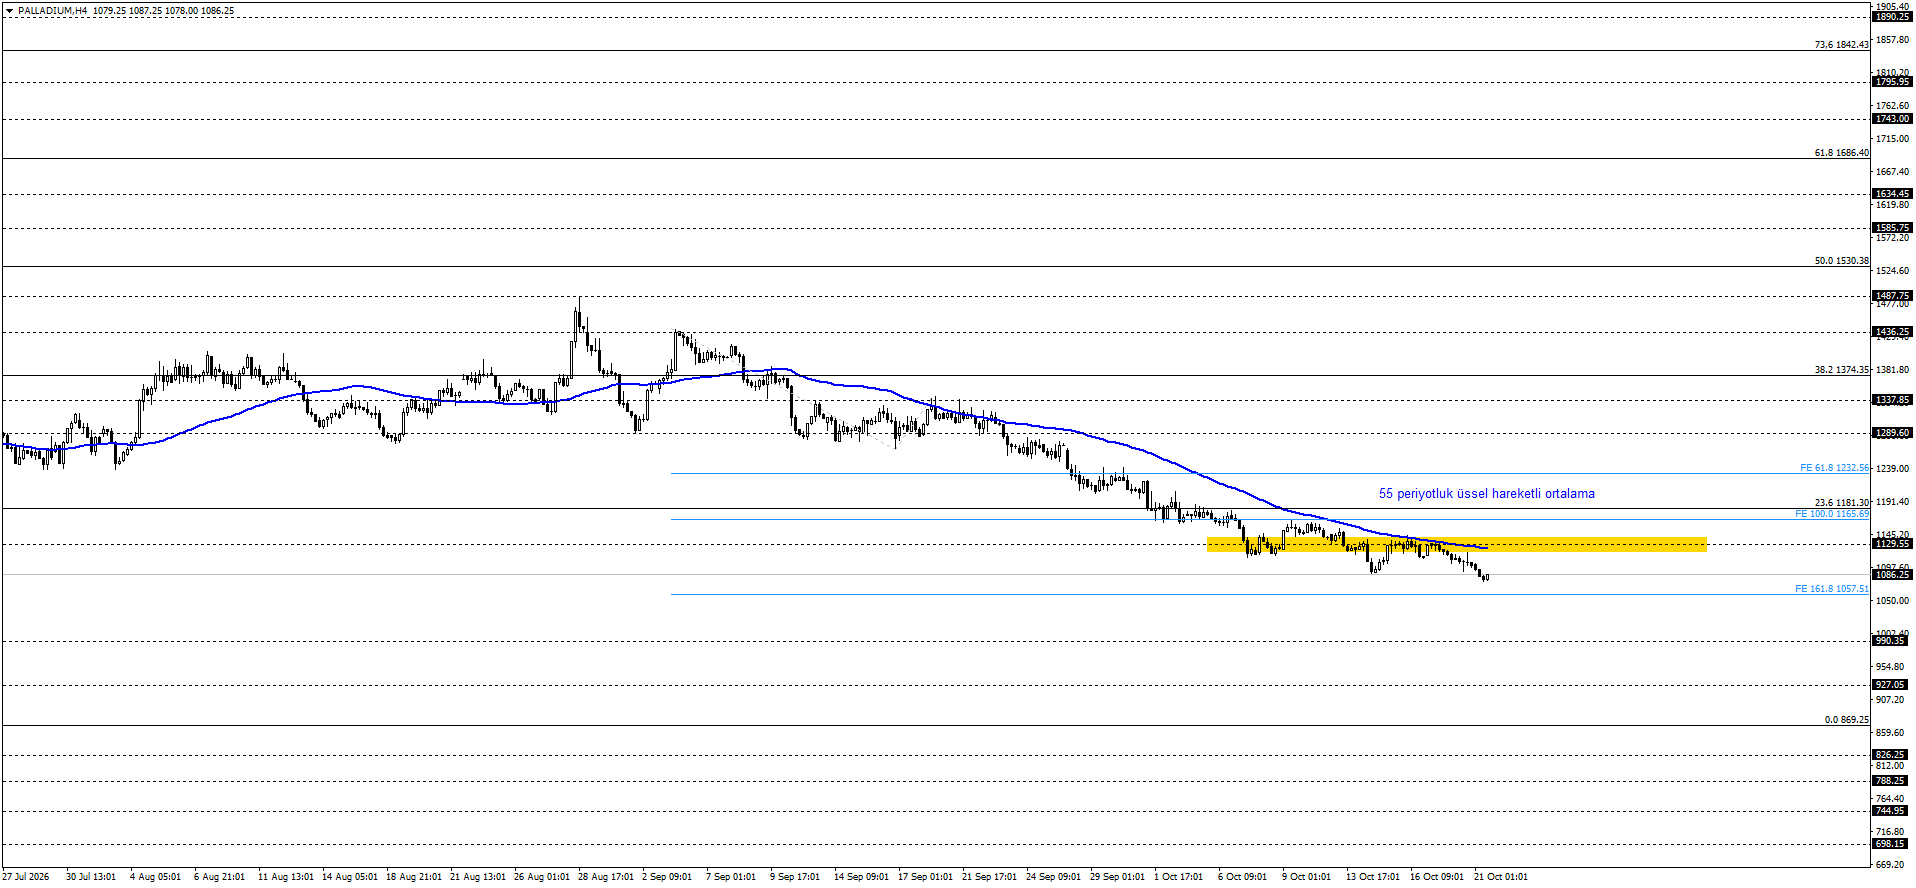Click the 1436.25 price level tag

click(1892, 332)
